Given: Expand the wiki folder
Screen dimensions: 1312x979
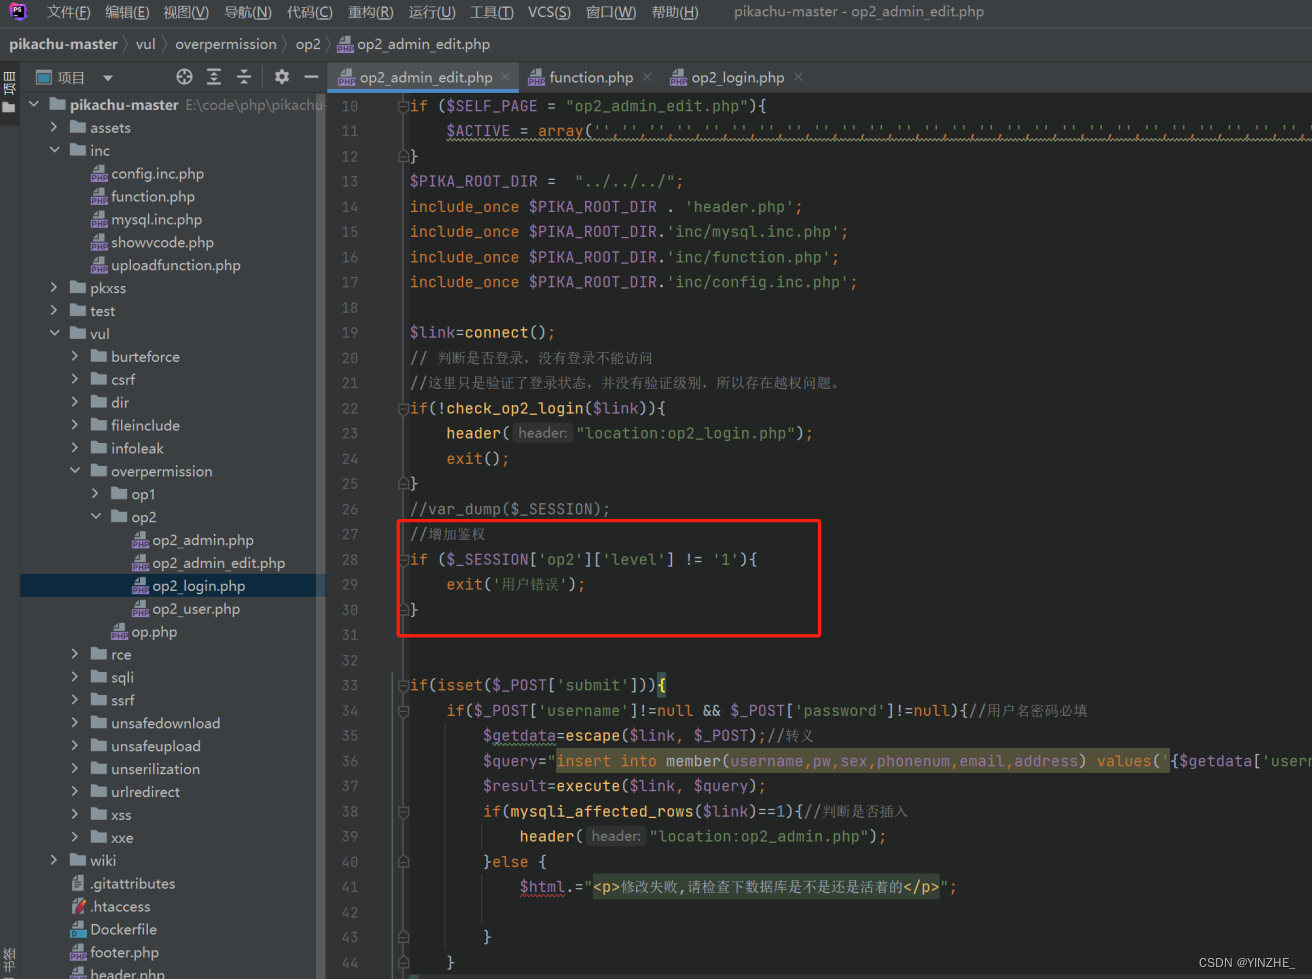Looking at the screenshot, I should pos(54,860).
